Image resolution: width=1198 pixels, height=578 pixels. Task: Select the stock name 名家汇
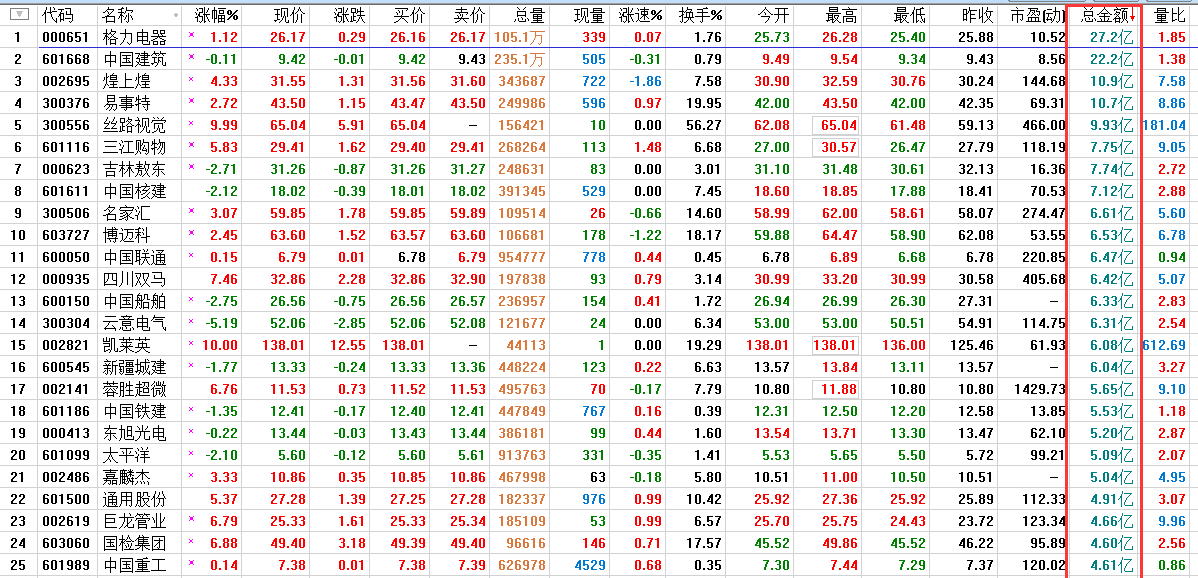[126, 213]
